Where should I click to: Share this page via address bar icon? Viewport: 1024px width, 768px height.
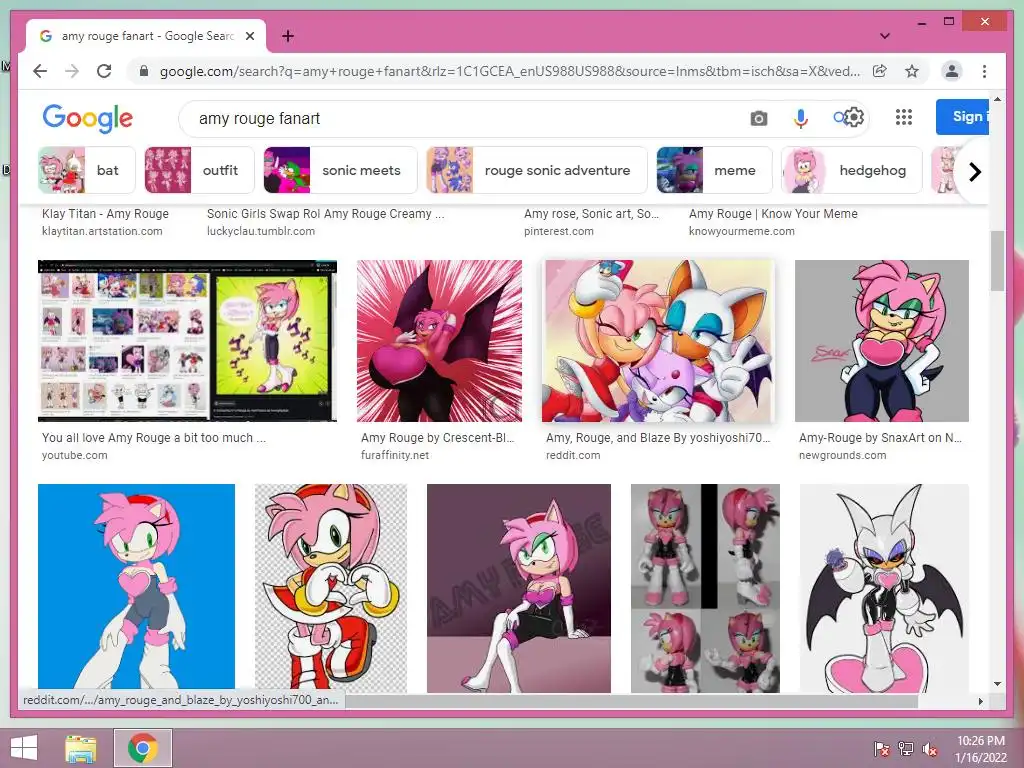880,71
